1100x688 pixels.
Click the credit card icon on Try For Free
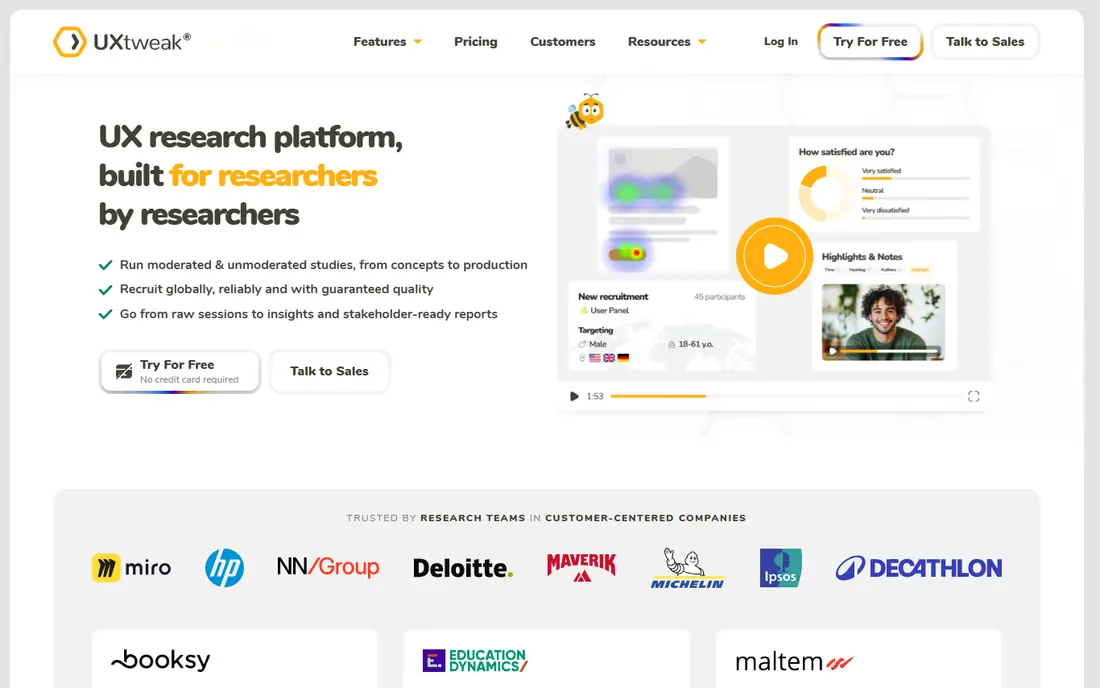click(x=124, y=371)
